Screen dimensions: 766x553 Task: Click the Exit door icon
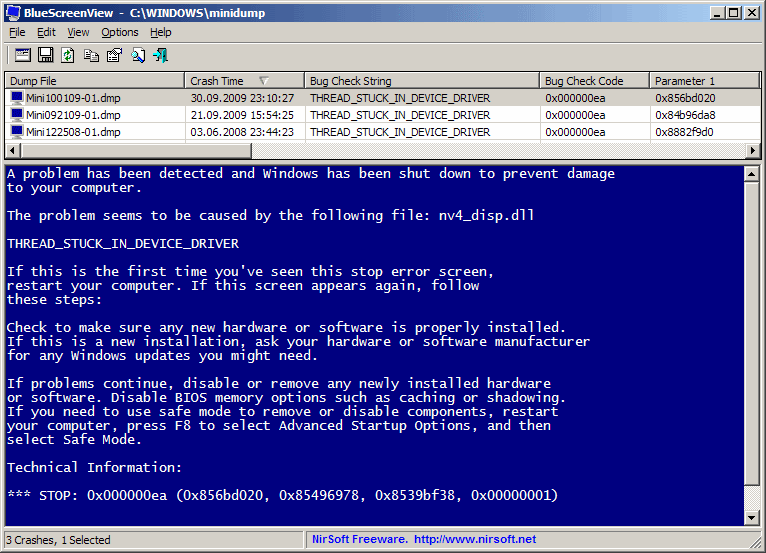161,55
